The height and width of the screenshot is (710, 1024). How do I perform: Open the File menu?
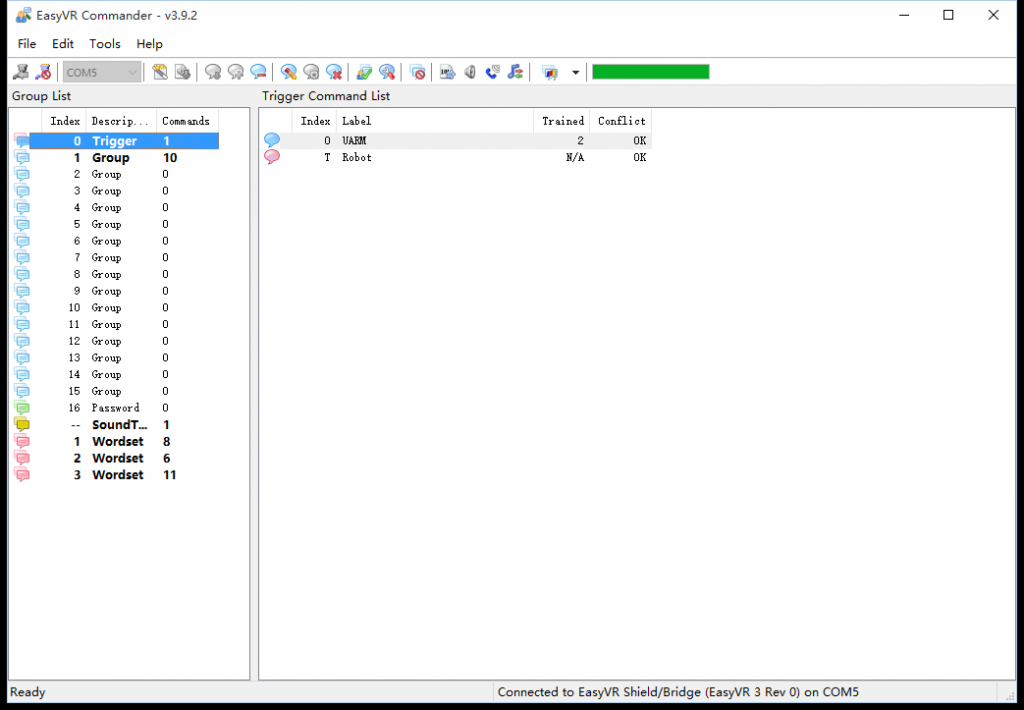(x=27, y=44)
